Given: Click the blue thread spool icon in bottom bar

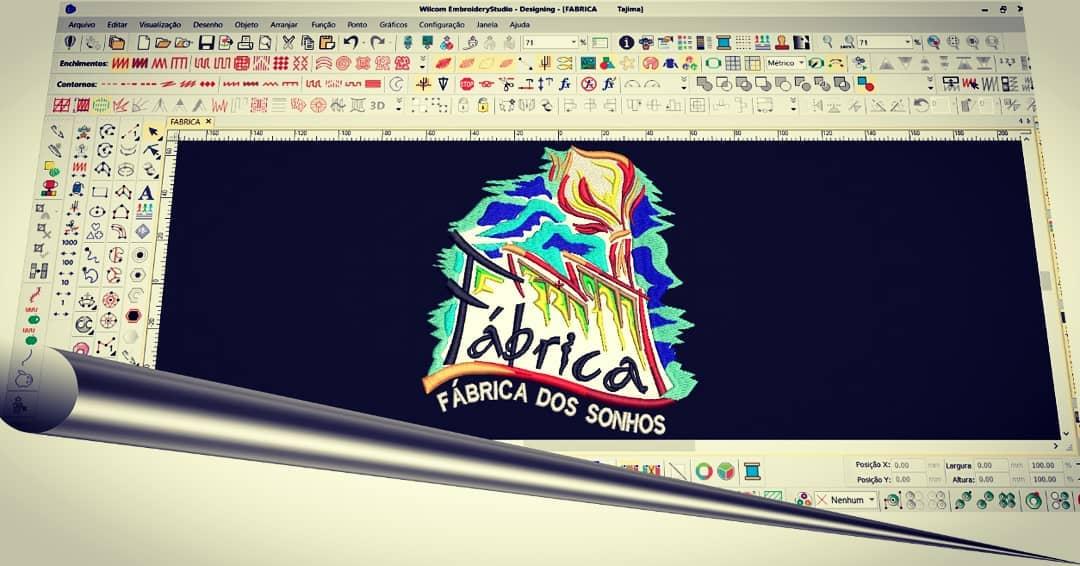Looking at the screenshot, I should [x=752, y=472].
